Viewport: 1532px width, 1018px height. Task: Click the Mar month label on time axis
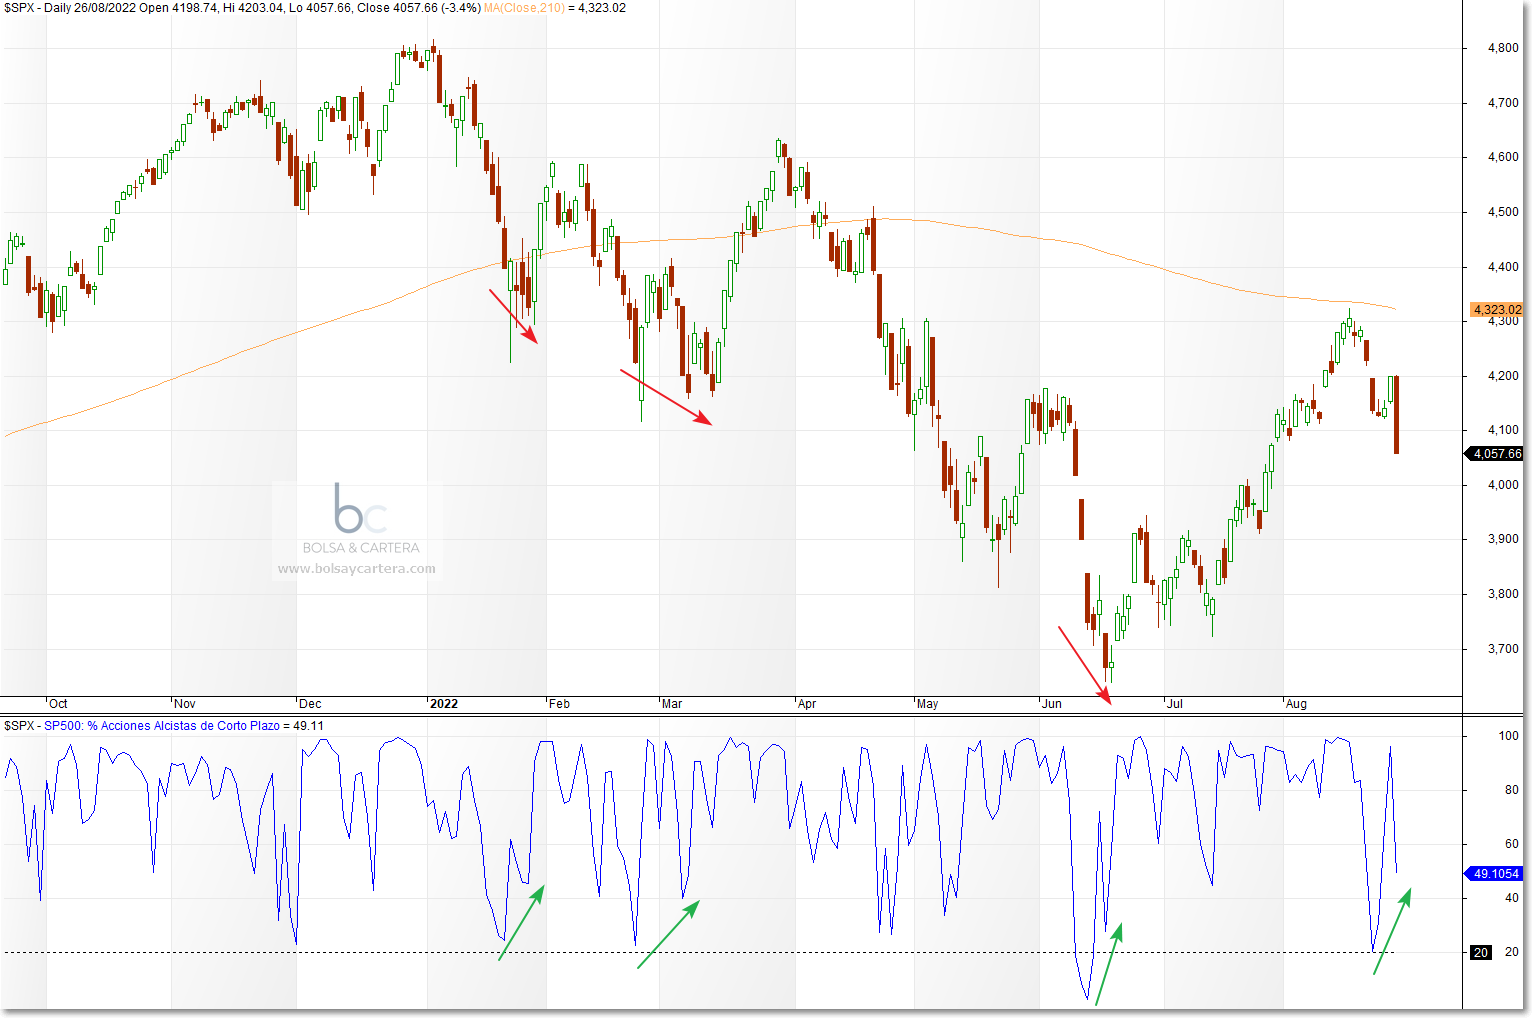[x=672, y=704]
